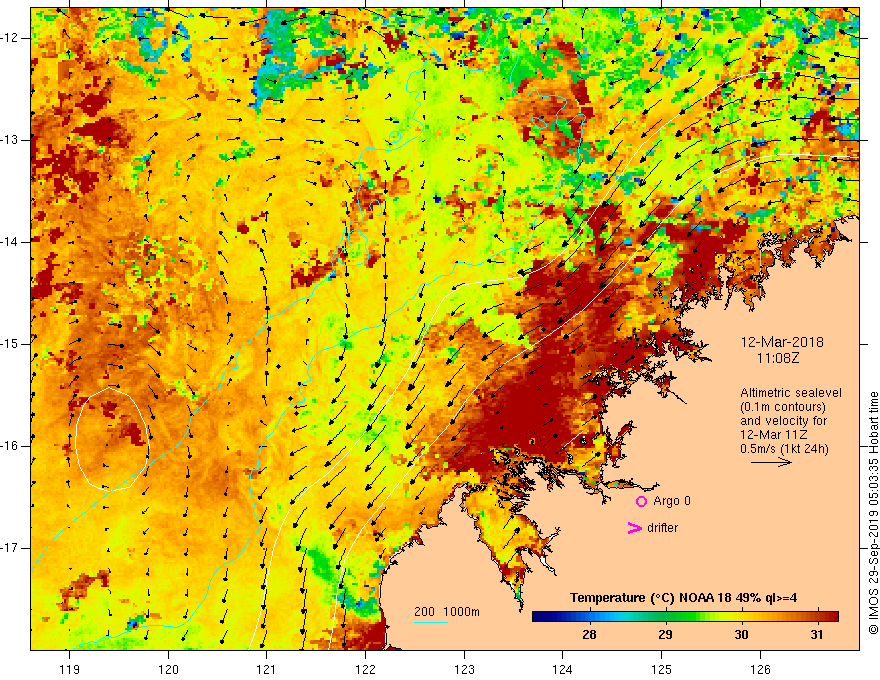The height and width of the screenshot is (680, 880).
Task: Click the -12 latitude axis label
Action: (10, 38)
